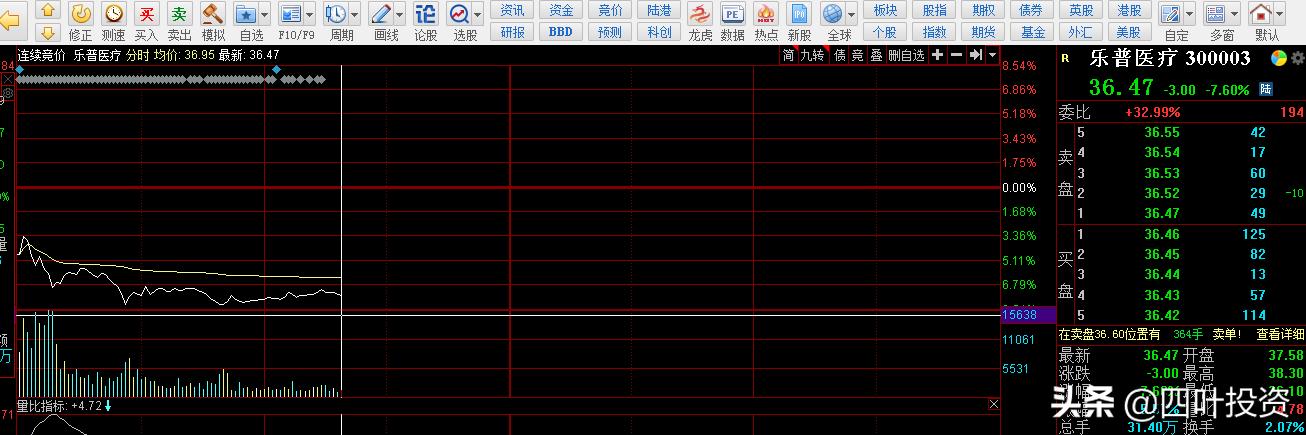1306x435 pixels.
Task: Open the 自定 custom layout icon
Action: coord(1172,14)
